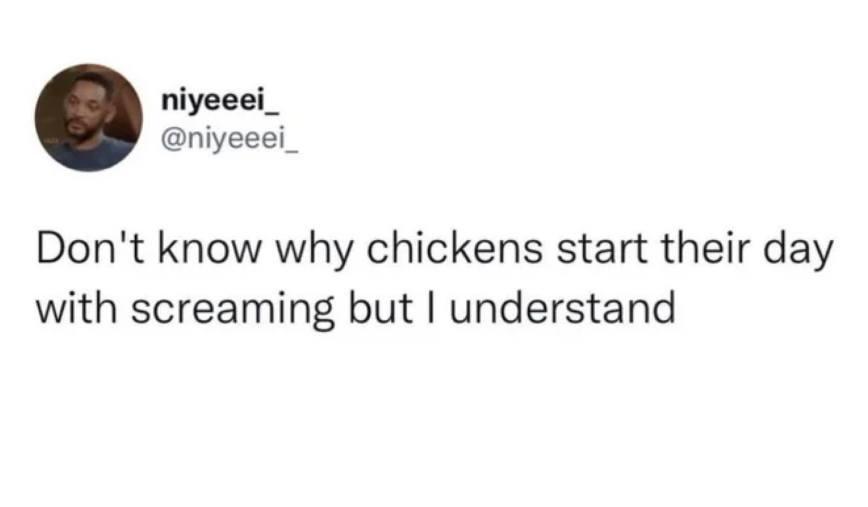Click the word "screaming" in the tweet
868x507 pixels.
tap(232, 310)
